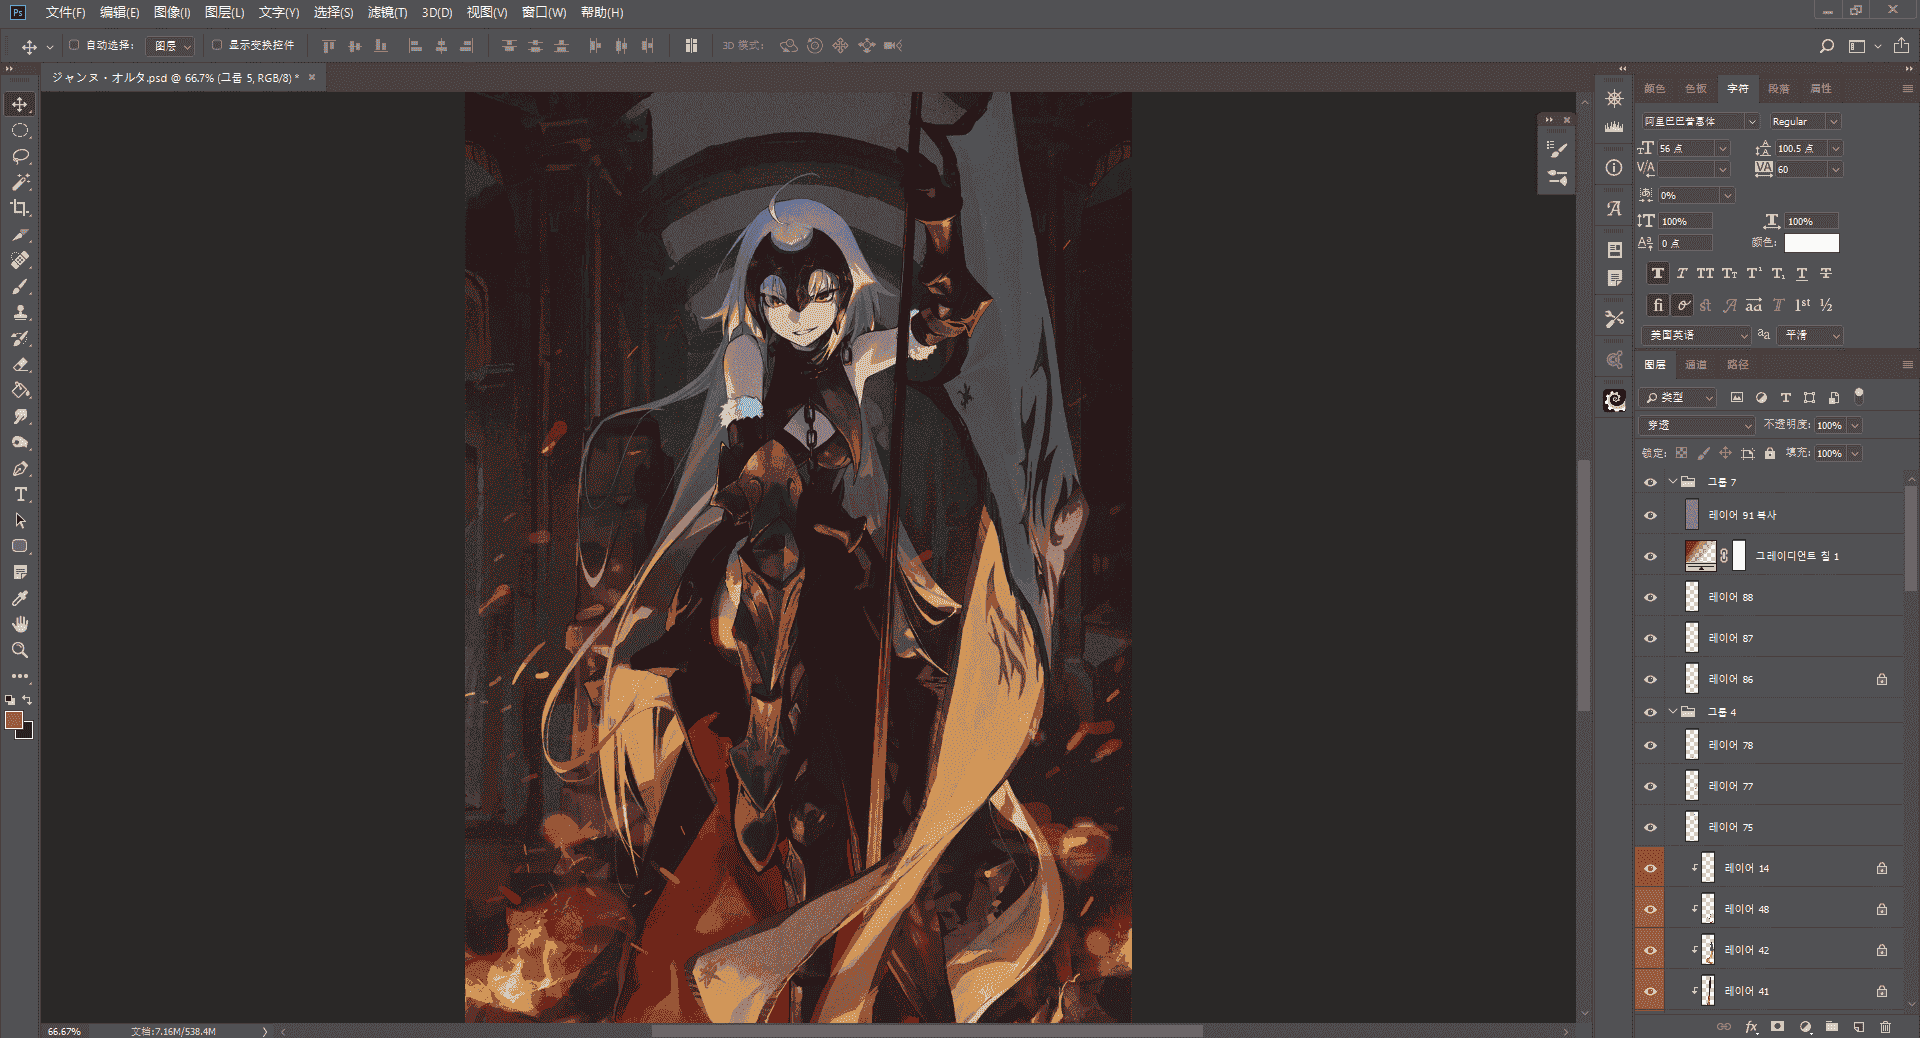Switch to the 通道 tab
The image size is (1920, 1038).
1696,365
